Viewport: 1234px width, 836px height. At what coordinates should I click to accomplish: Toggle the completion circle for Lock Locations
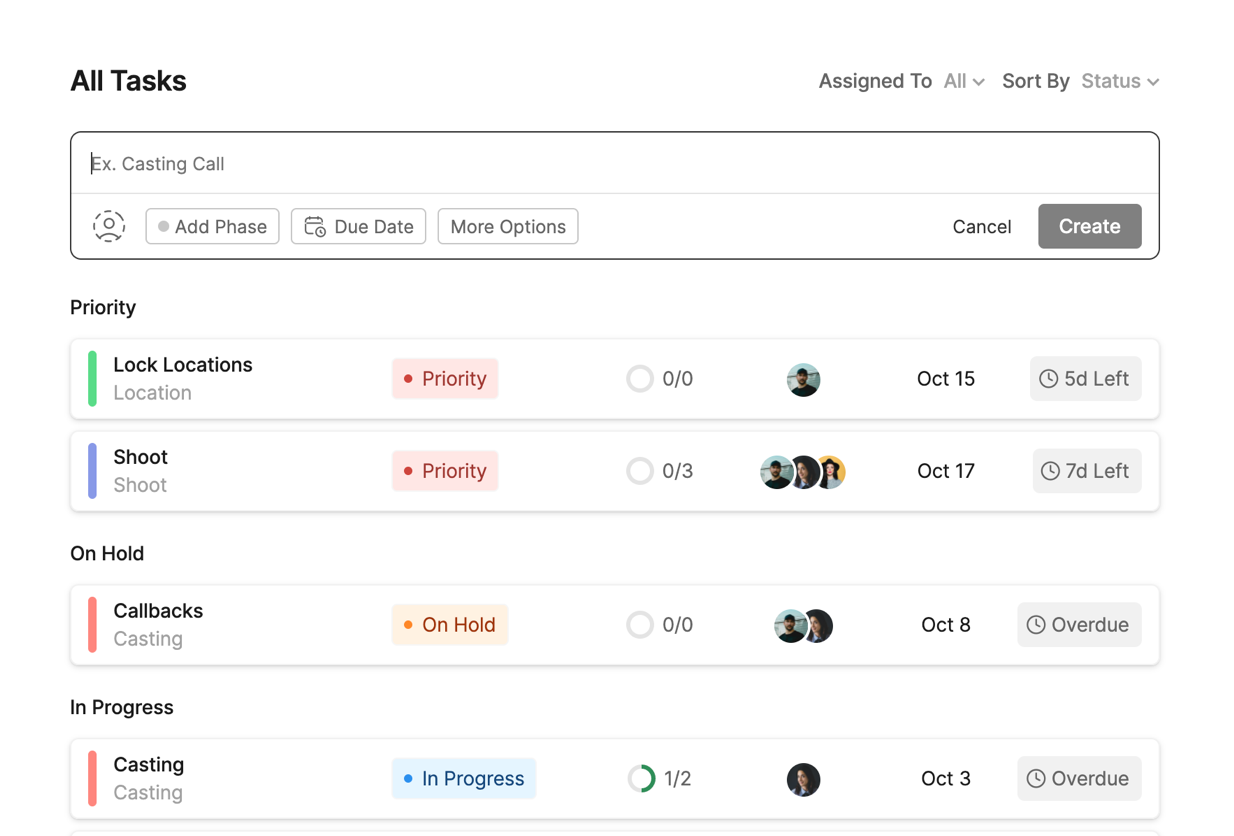[640, 379]
